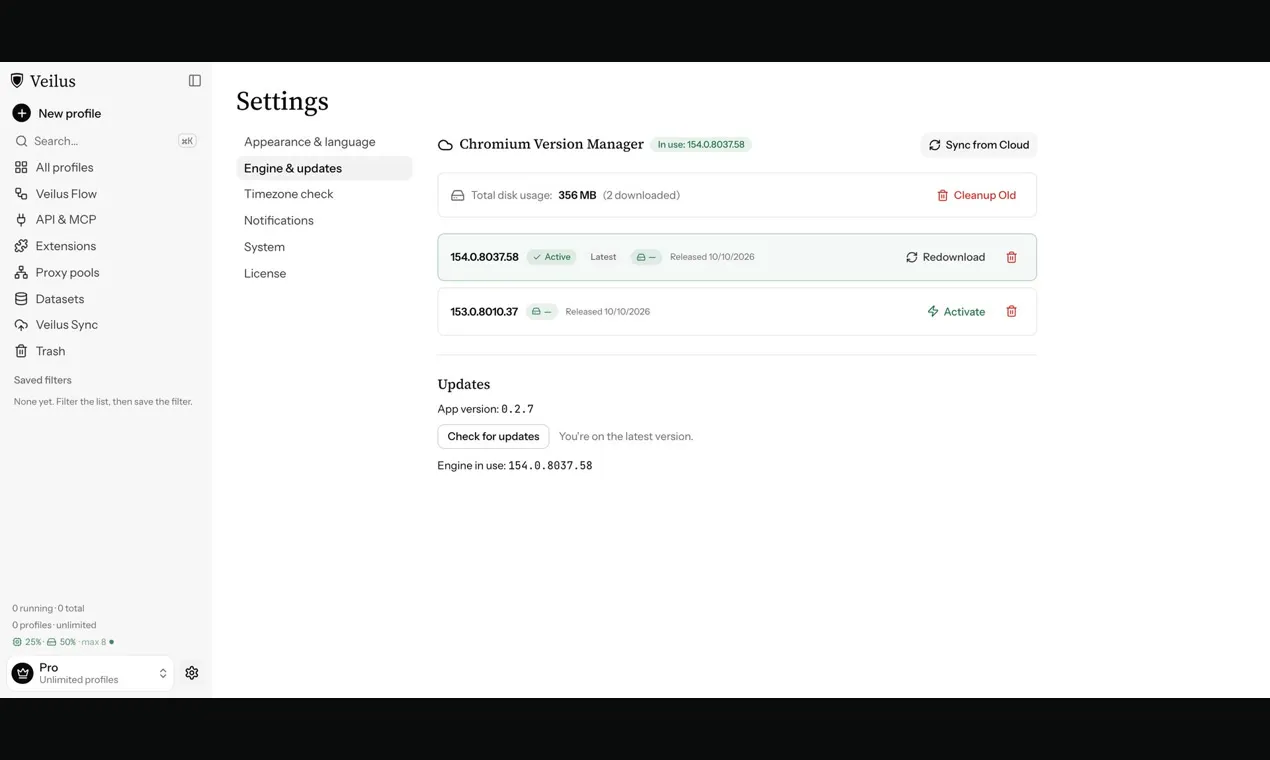Open All profiles
This screenshot has width=1270, height=760.
[x=64, y=167]
